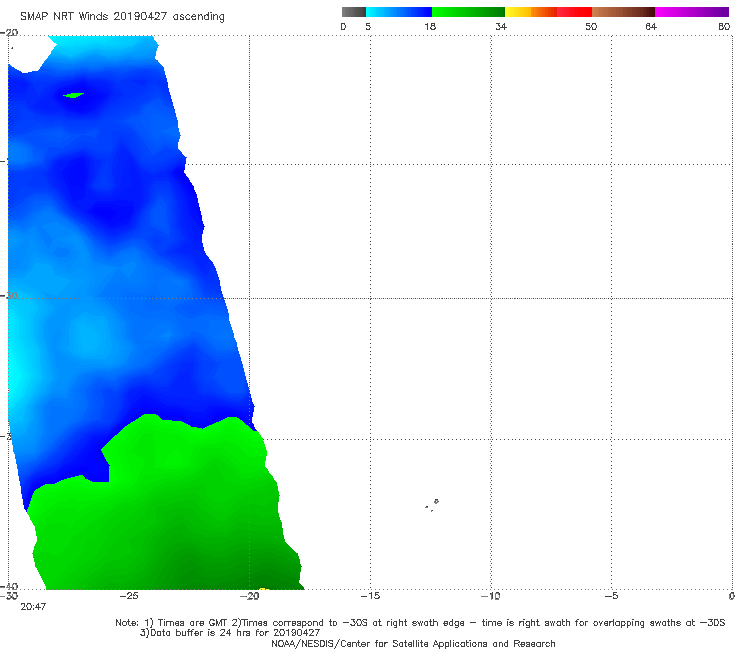Screen dimensions: 740x650
Task: Click the longitude axis label '-25'
Action: click(x=129, y=596)
